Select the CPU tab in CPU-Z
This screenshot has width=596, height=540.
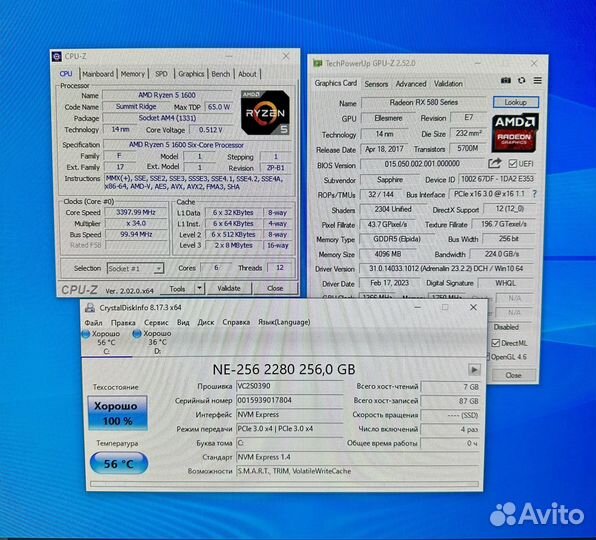point(66,74)
